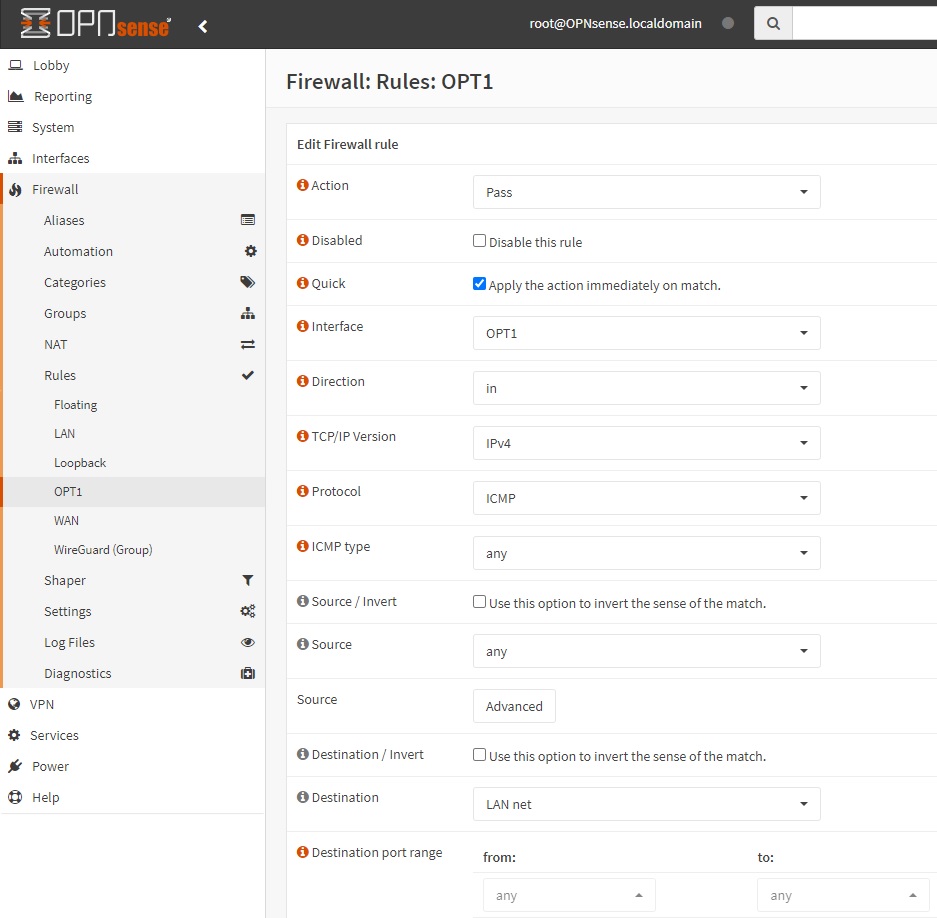Check the Source / Invert option
Image resolution: width=937 pixels, height=918 pixels.
click(x=479, y=602)
